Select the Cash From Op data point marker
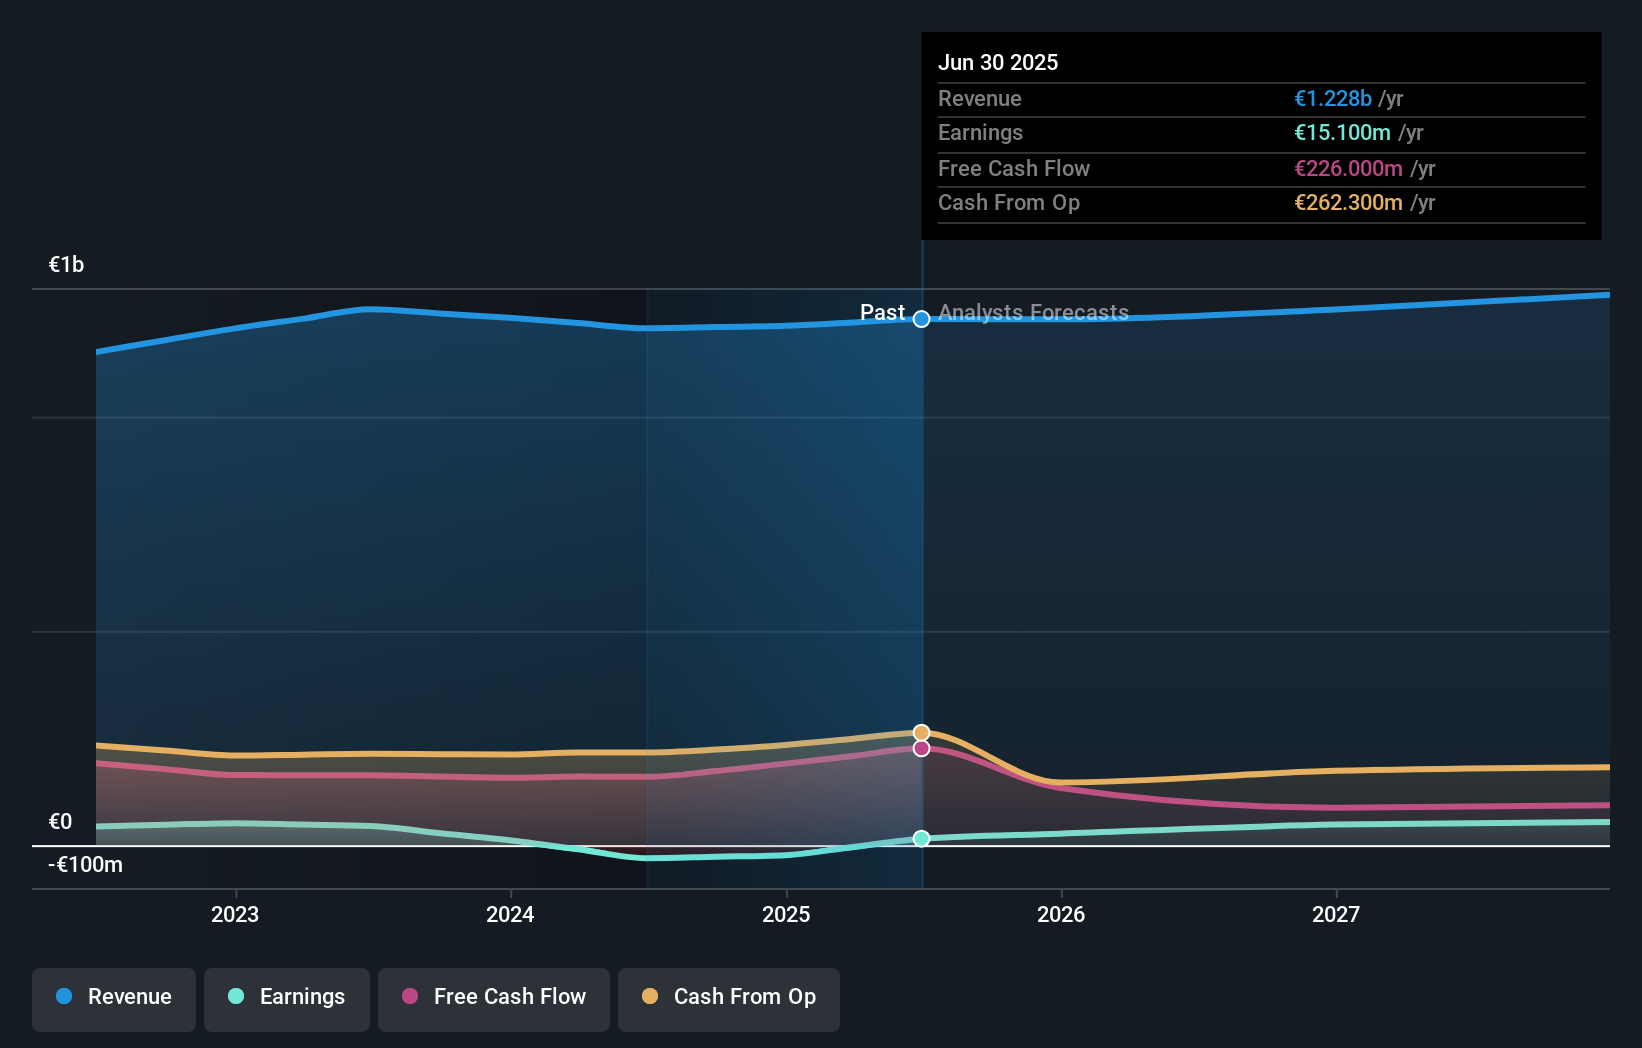 pos(922,733)
